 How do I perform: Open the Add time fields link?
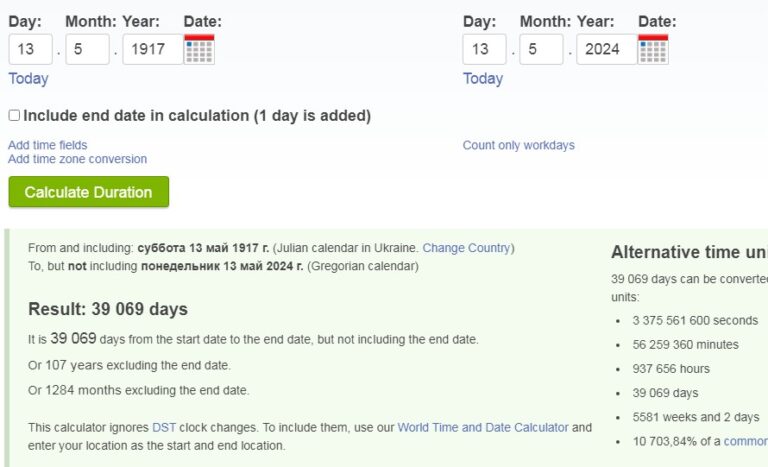48,145
